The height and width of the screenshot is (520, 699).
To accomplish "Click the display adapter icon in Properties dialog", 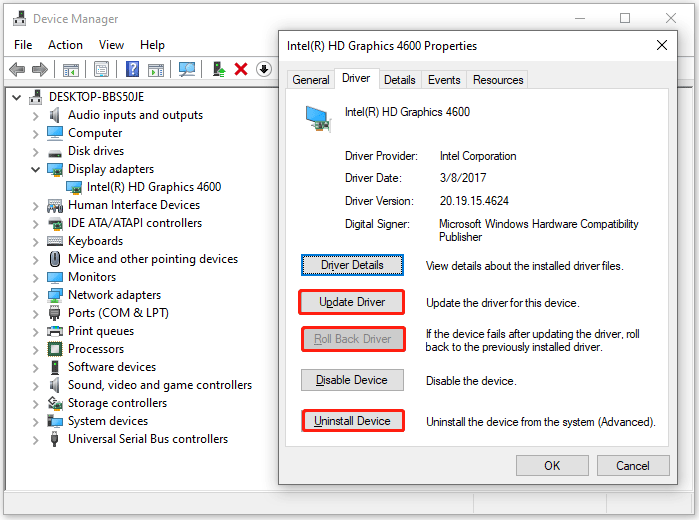I will point(318,119).
